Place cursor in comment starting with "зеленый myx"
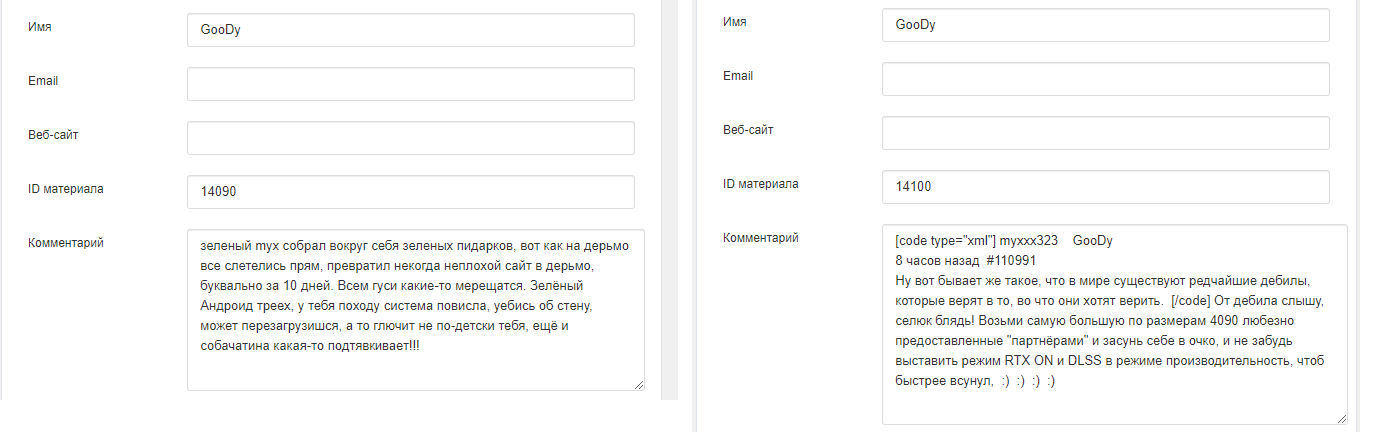 pos(416,310)
